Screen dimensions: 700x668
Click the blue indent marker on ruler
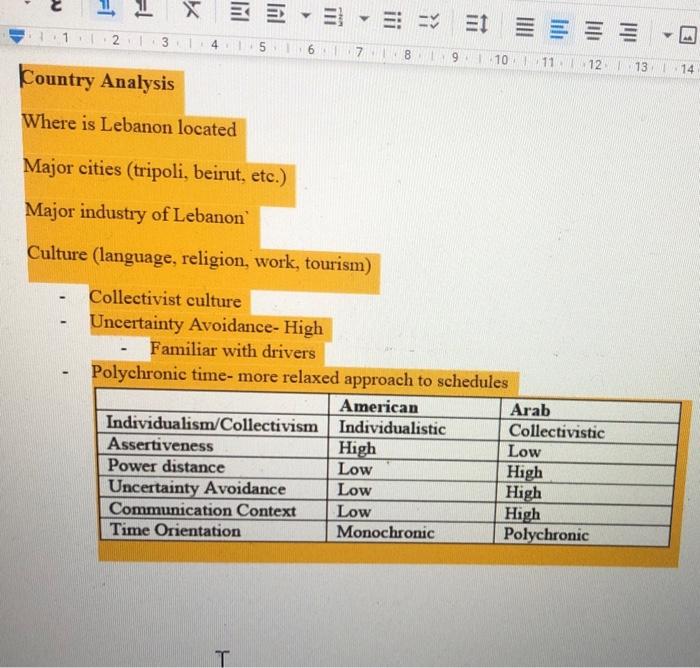[17, 37]
